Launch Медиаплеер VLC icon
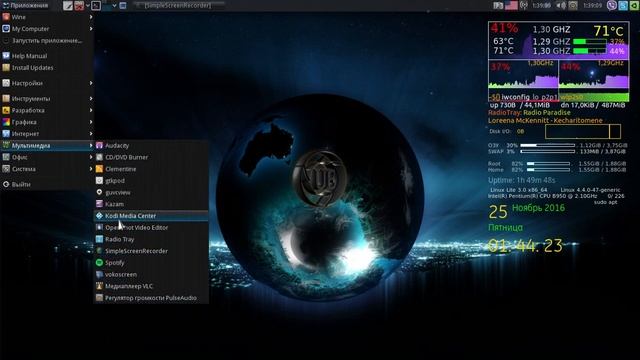Image resolution: width=640 pixels, height=360 pixels. pyautogui.click(x=99, y=286)
